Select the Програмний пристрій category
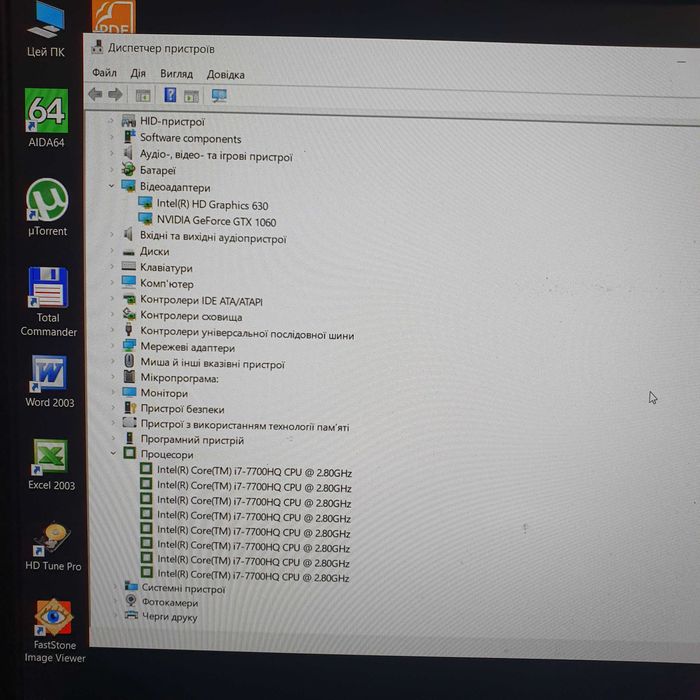 (192, 440)
